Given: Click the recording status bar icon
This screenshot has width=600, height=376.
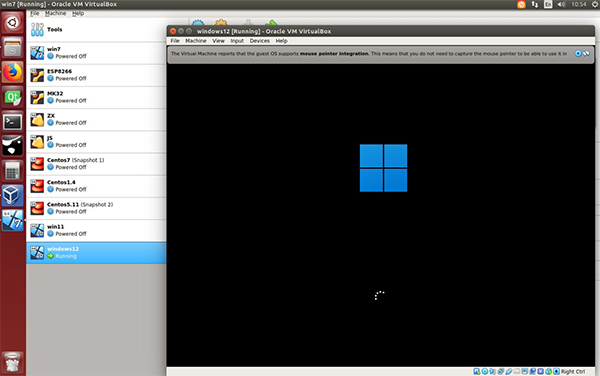Looking at the screenshot, I should pyautogui.click(x=533, y=371).
